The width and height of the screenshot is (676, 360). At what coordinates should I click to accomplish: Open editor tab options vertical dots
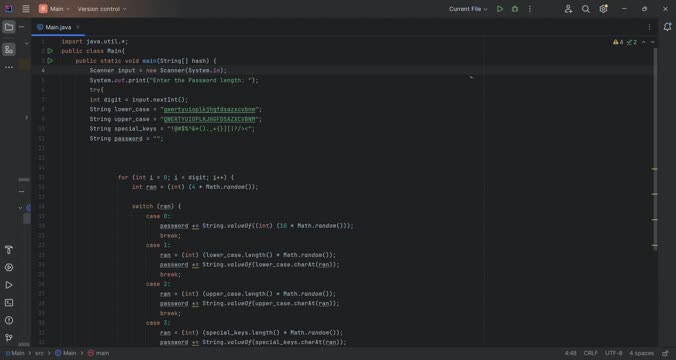tap(649, 27)
